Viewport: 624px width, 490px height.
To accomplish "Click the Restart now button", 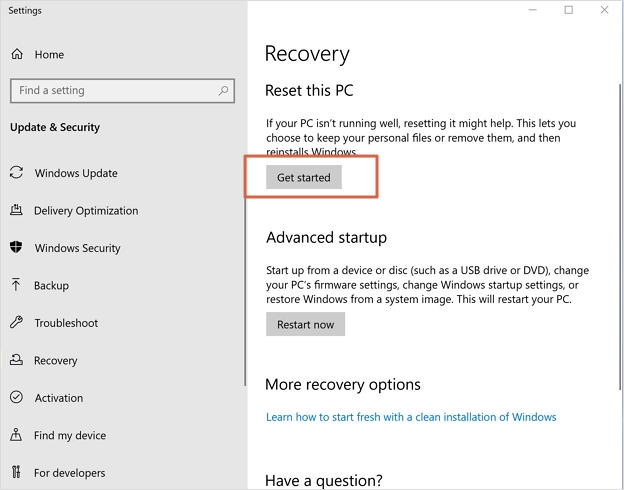I will (x=305, y=324).
